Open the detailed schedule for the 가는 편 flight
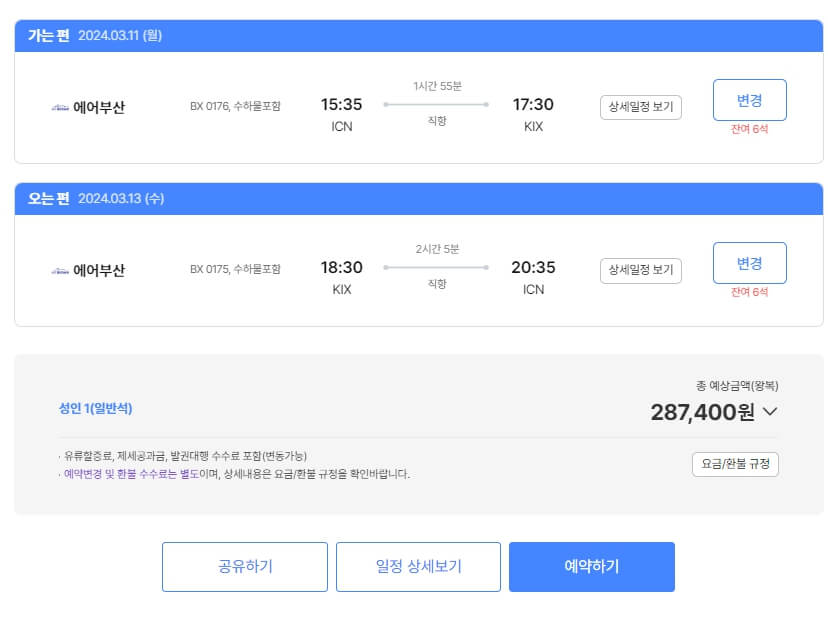 pos(640,108)
